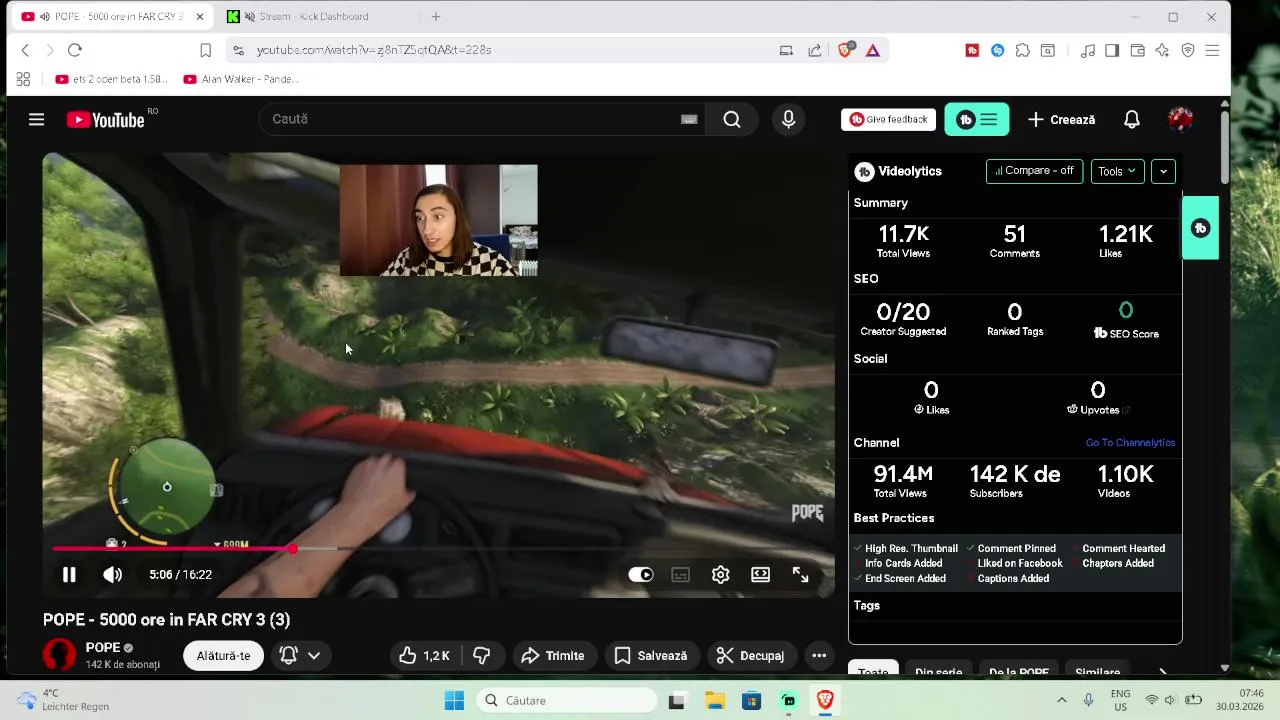The height and width of the screenshot is (720, 1280).
Task: Open Brave Wallet icon in toolbar
Action: (1137, 50)
